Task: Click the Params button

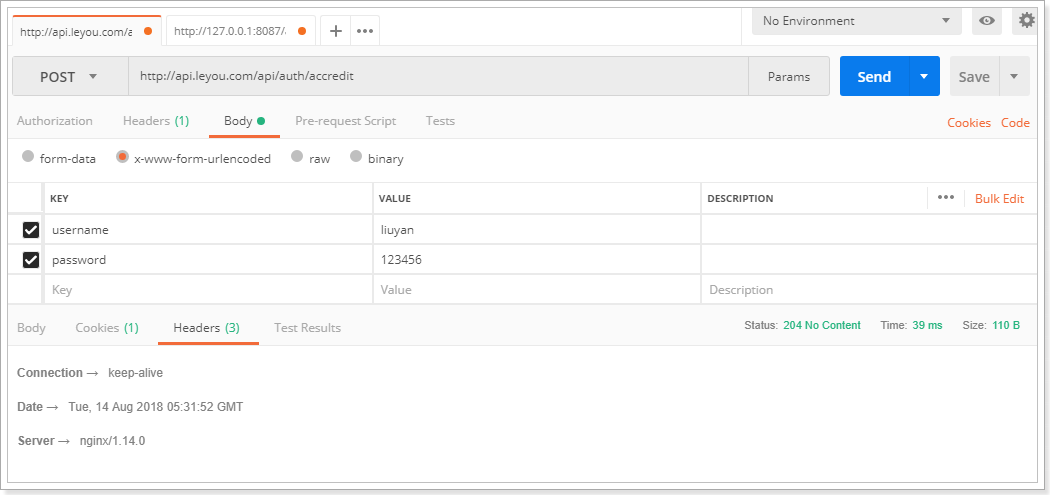Action: pyautogui.click(x=789, y=76)
